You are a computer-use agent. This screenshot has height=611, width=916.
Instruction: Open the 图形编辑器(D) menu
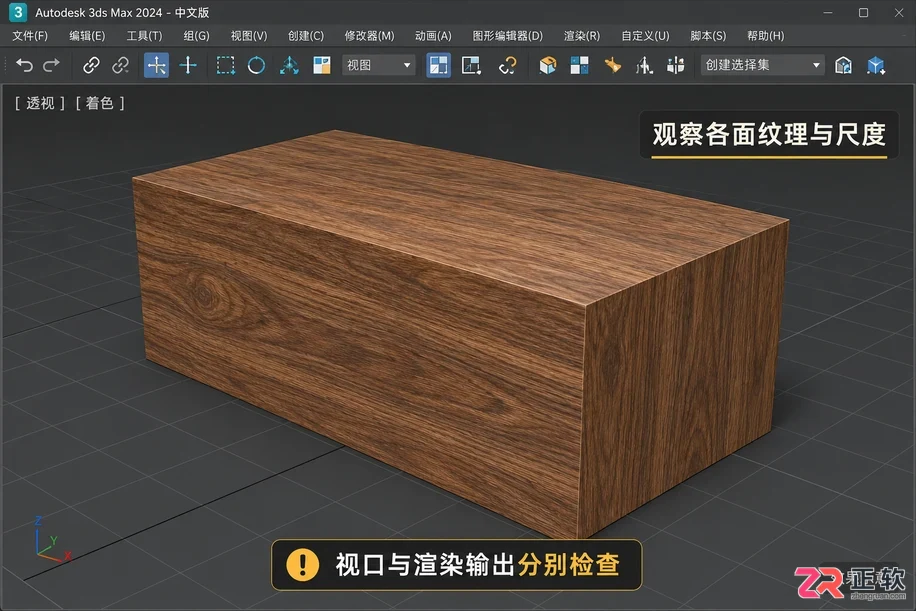(508, 36)
